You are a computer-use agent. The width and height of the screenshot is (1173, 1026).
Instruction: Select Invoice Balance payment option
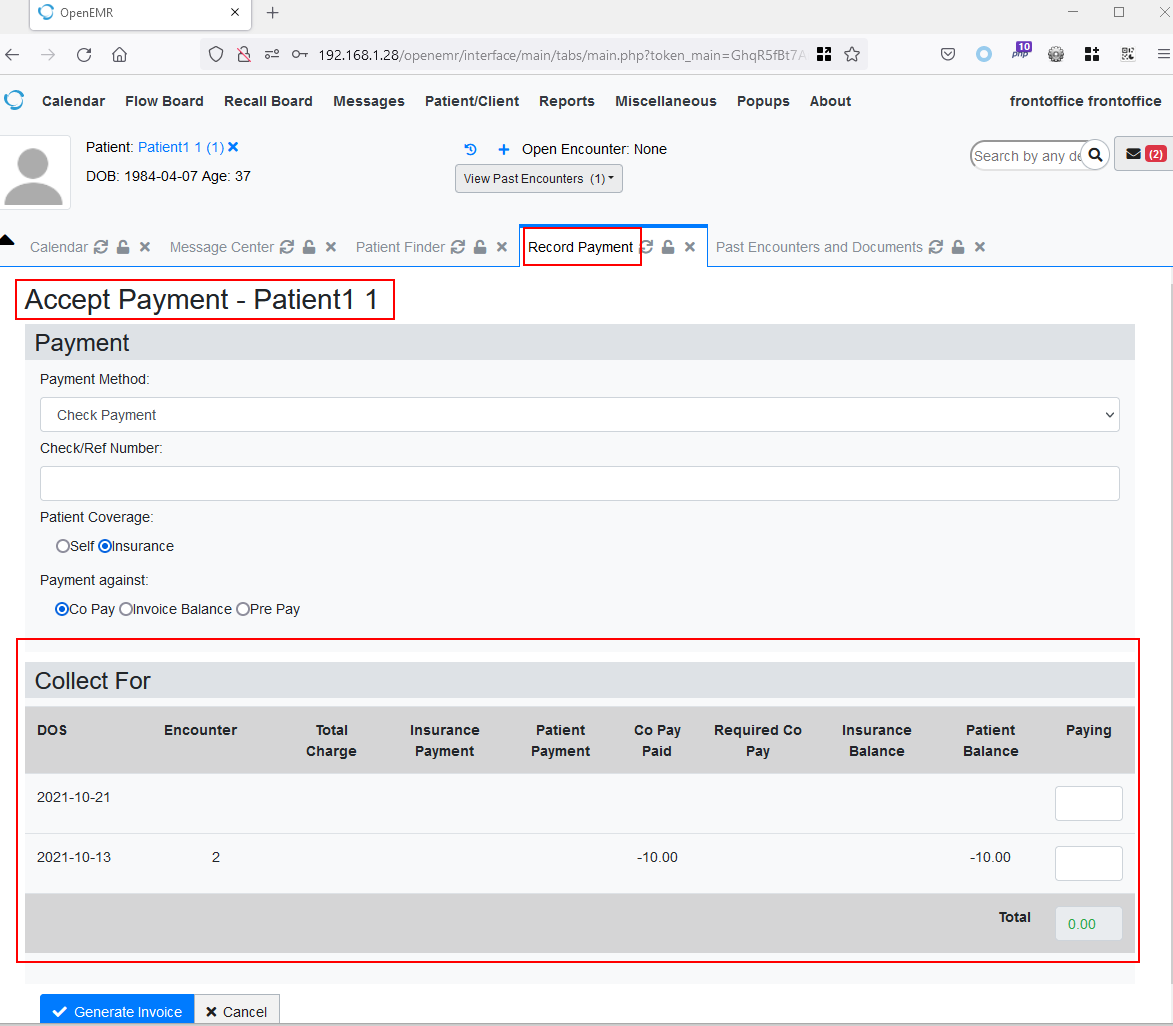[126, 609]
